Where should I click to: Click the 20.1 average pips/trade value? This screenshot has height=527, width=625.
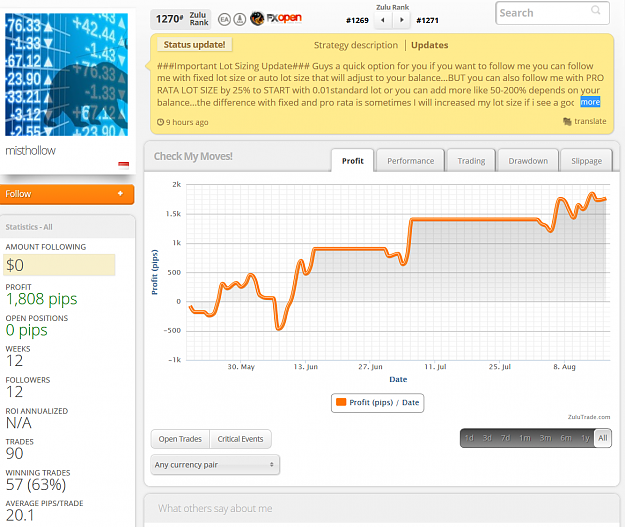(20, 515)
